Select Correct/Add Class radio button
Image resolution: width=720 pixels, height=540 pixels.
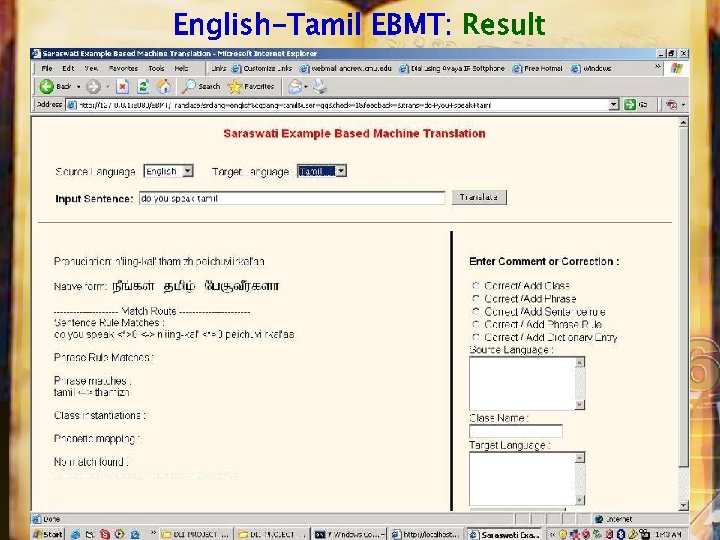pos(476,286)
